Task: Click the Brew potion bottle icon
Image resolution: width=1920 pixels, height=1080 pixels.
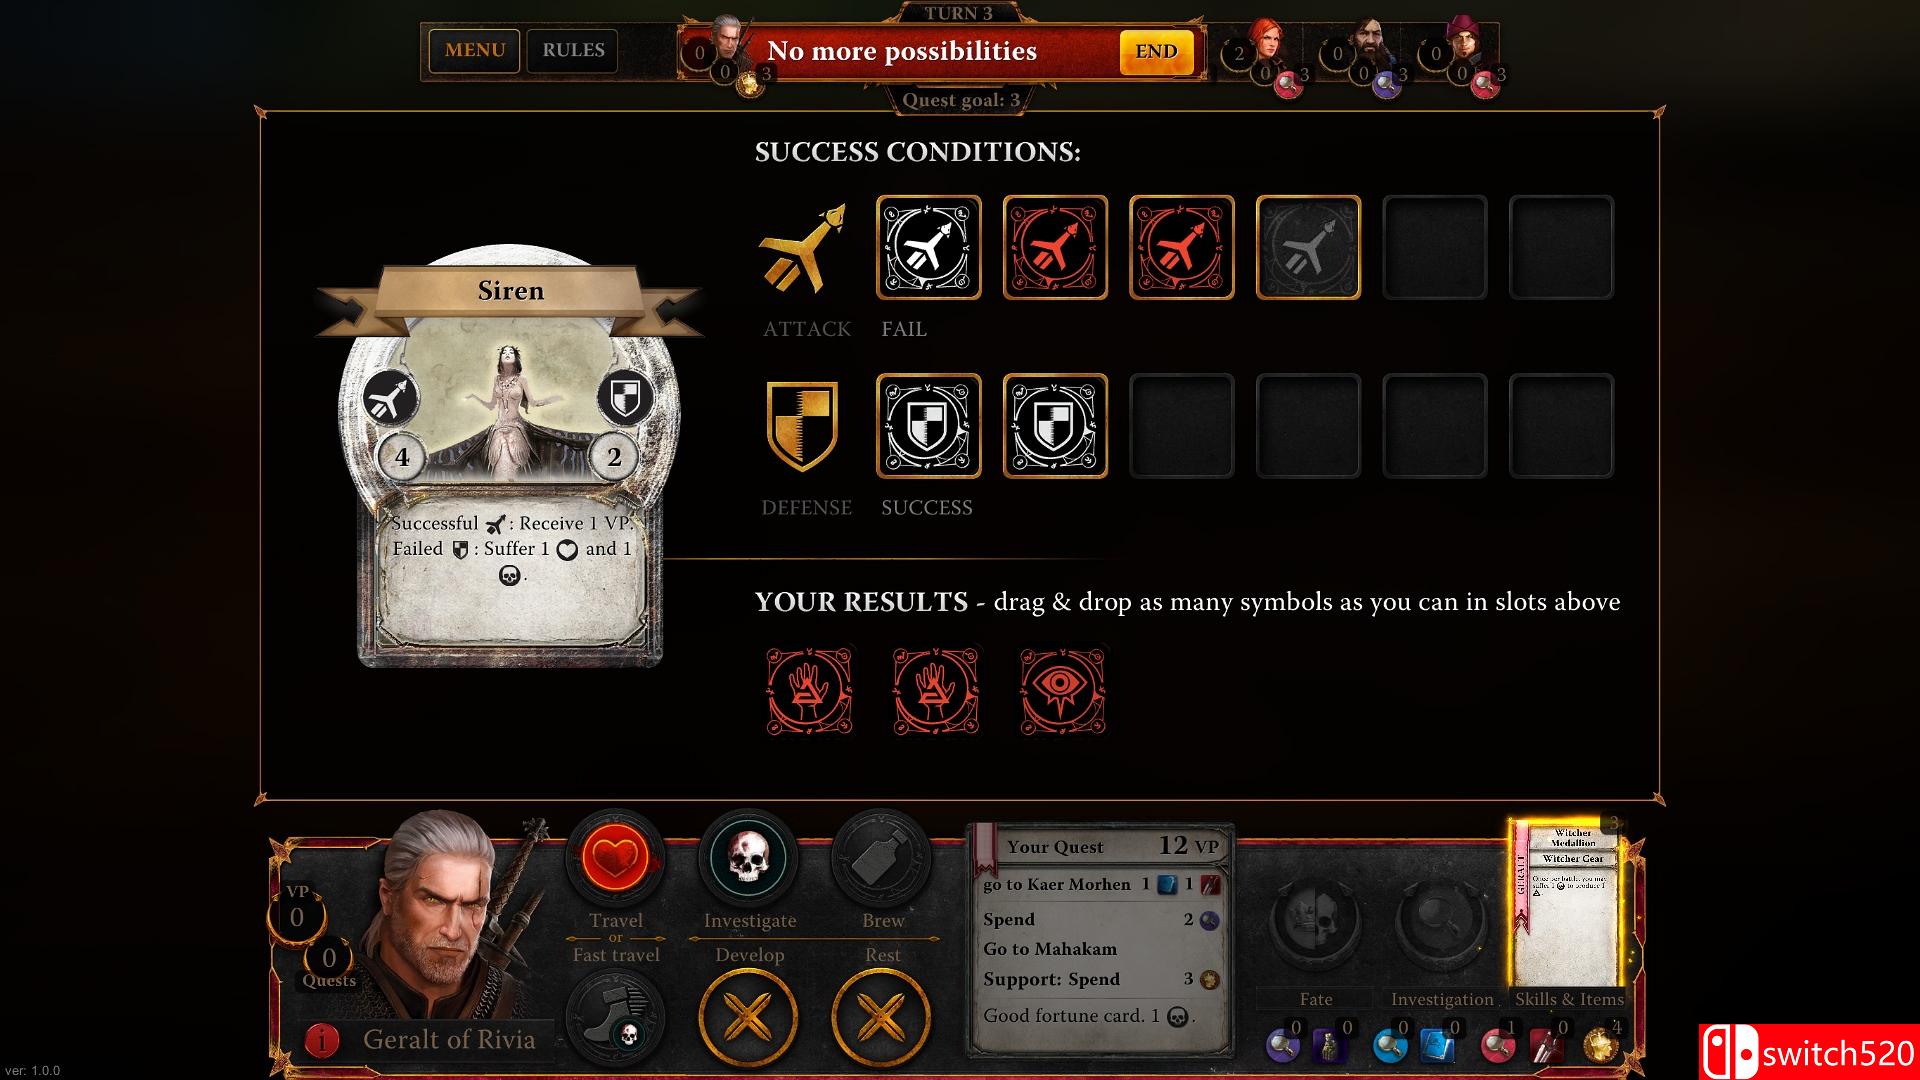Action: tap(881, 858)
